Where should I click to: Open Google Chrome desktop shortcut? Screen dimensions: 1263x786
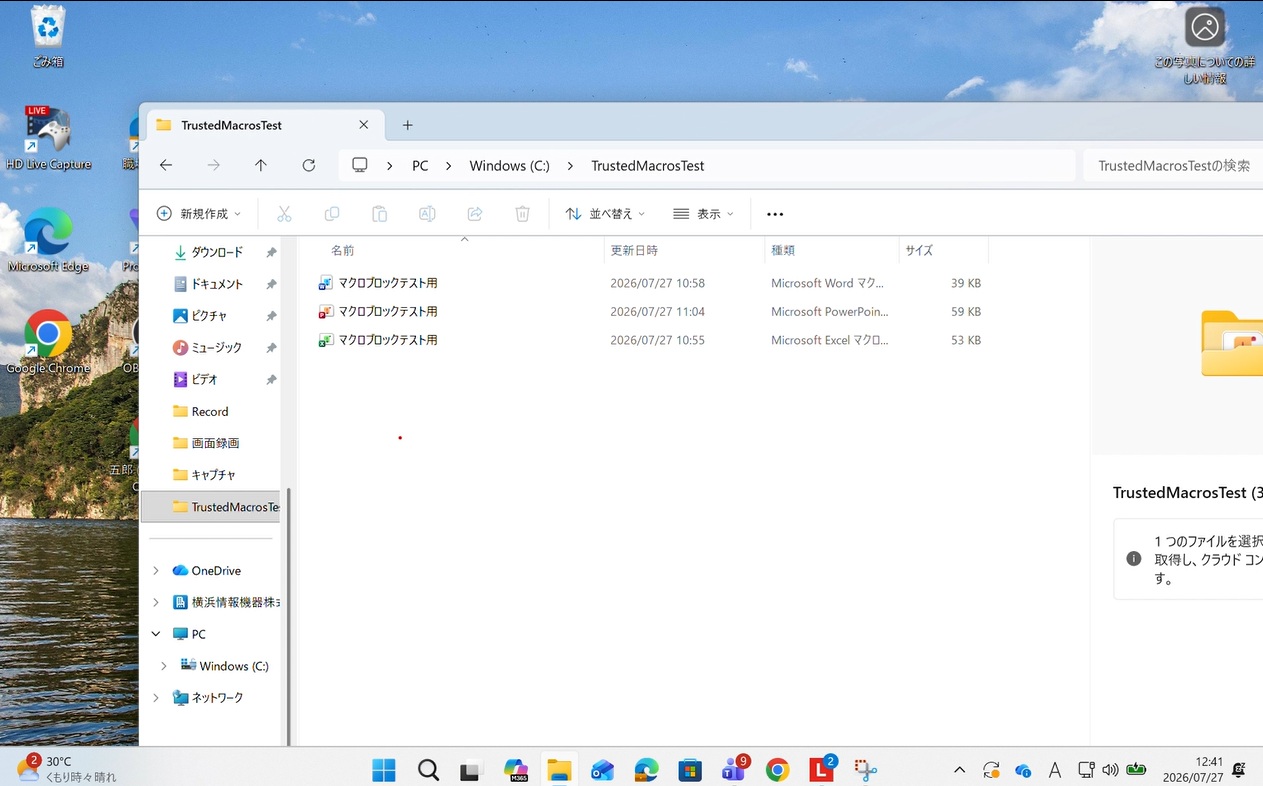click(x=48, y=342)
